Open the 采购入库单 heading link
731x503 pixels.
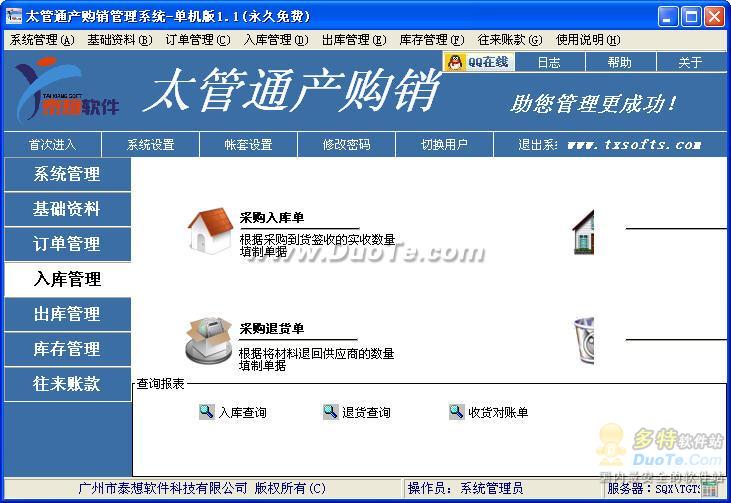point(272,217)
